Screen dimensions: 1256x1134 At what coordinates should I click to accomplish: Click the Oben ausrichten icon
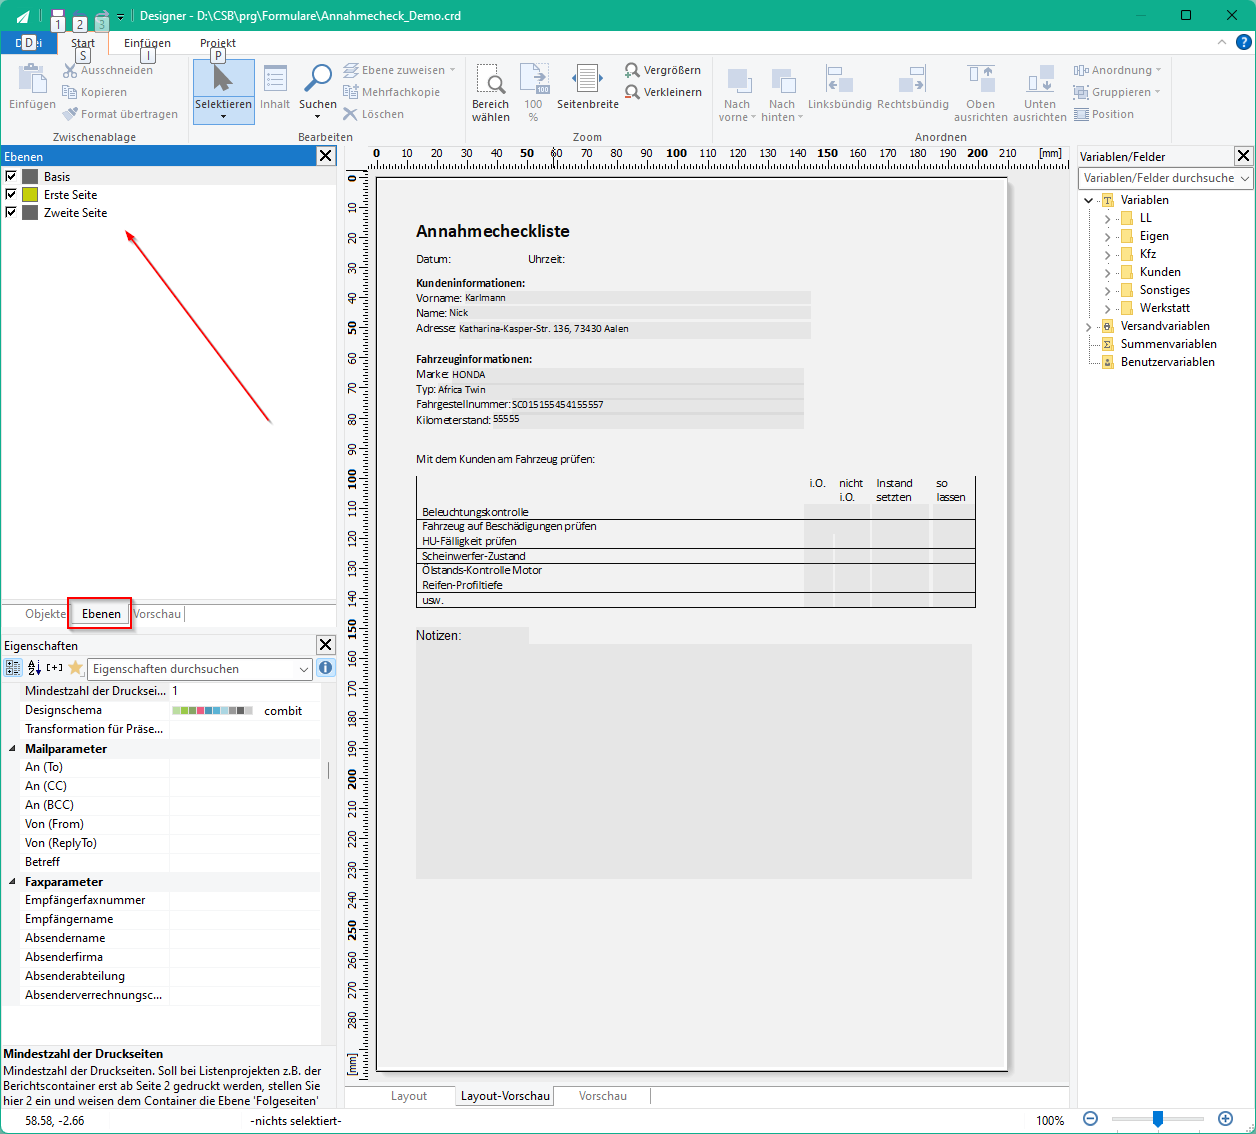981,79
